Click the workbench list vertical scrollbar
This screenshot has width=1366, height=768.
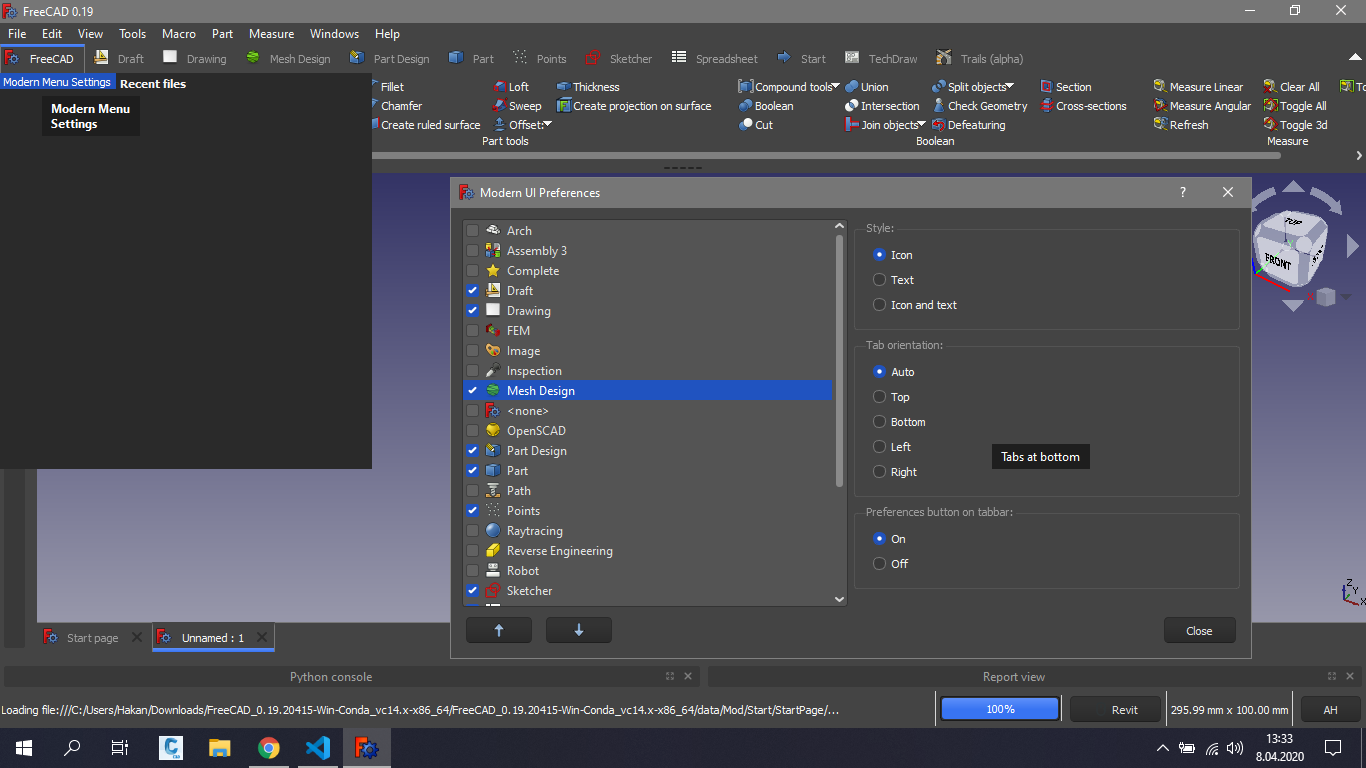[839, 360]
